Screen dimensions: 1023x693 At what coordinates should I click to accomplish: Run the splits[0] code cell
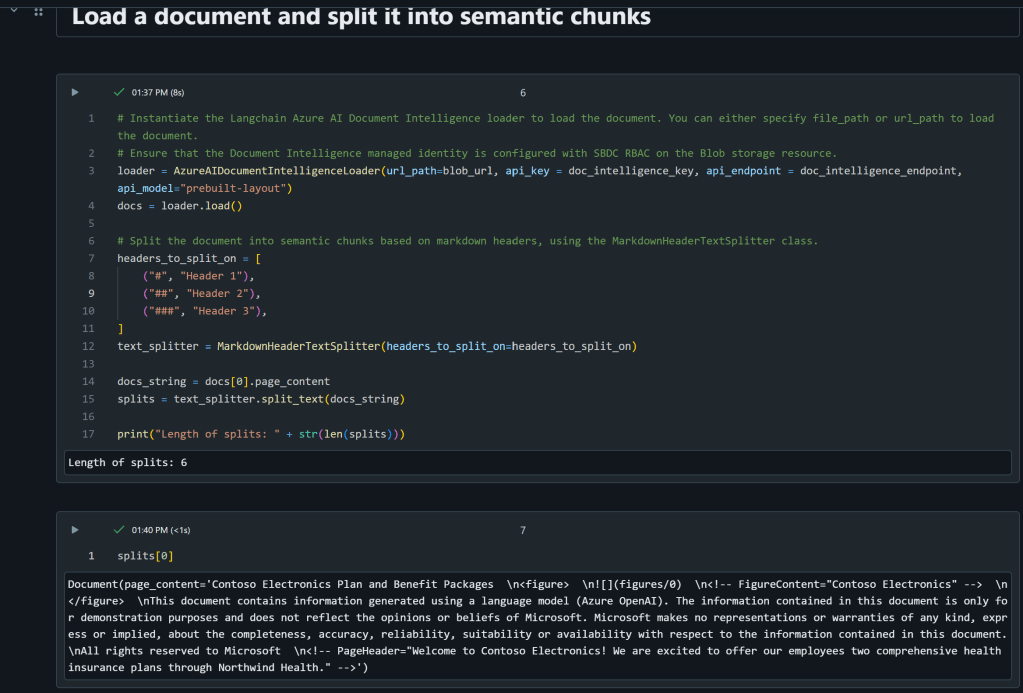[x=74, y=530]
